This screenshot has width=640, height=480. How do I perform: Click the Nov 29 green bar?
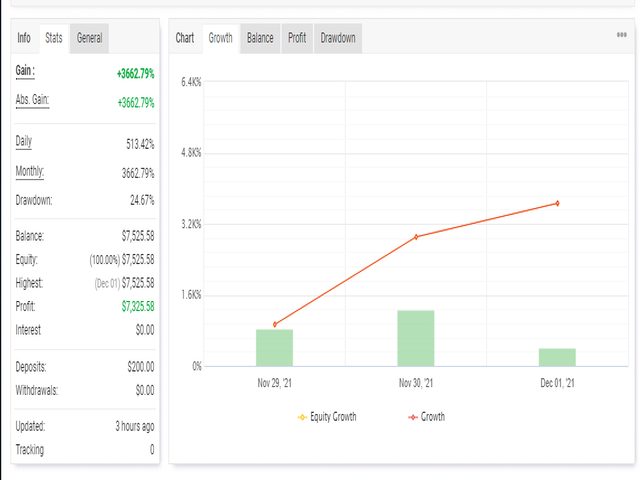[274, 348]
